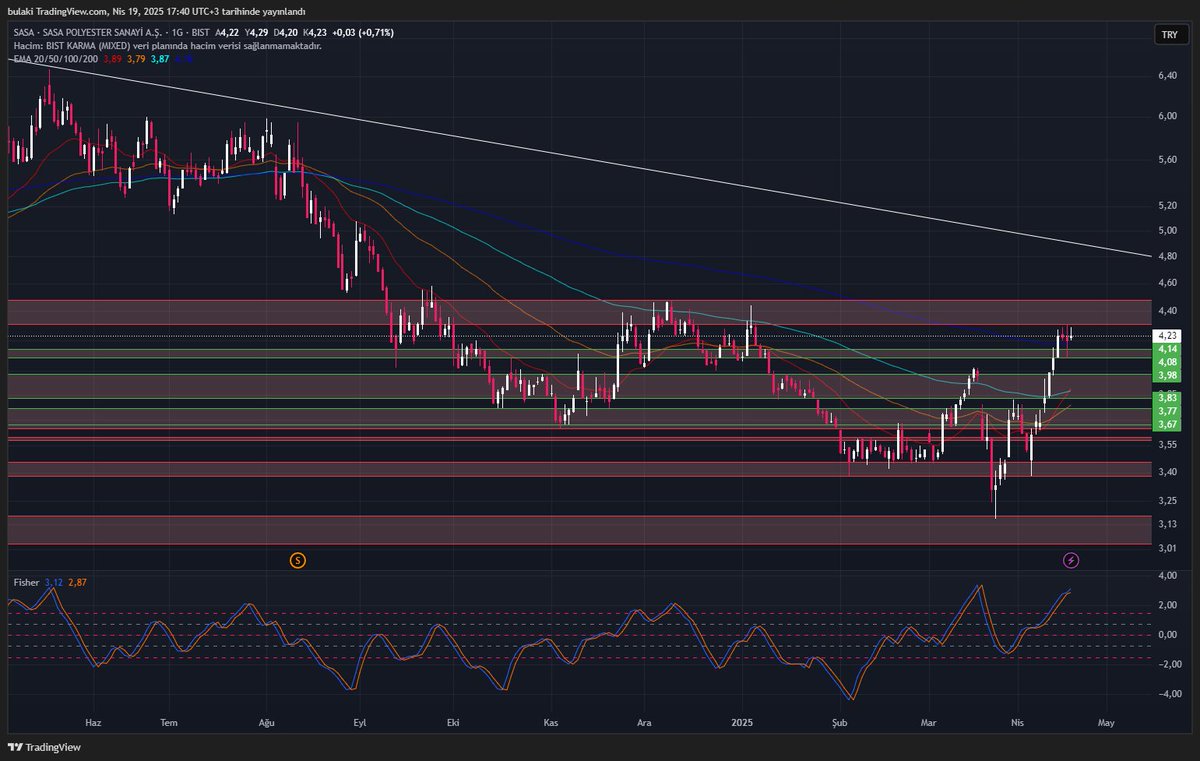1200x761 pixels.
Task: Click the May month label on time axis
Action: pyautogui.click(x=1105, y=721)
